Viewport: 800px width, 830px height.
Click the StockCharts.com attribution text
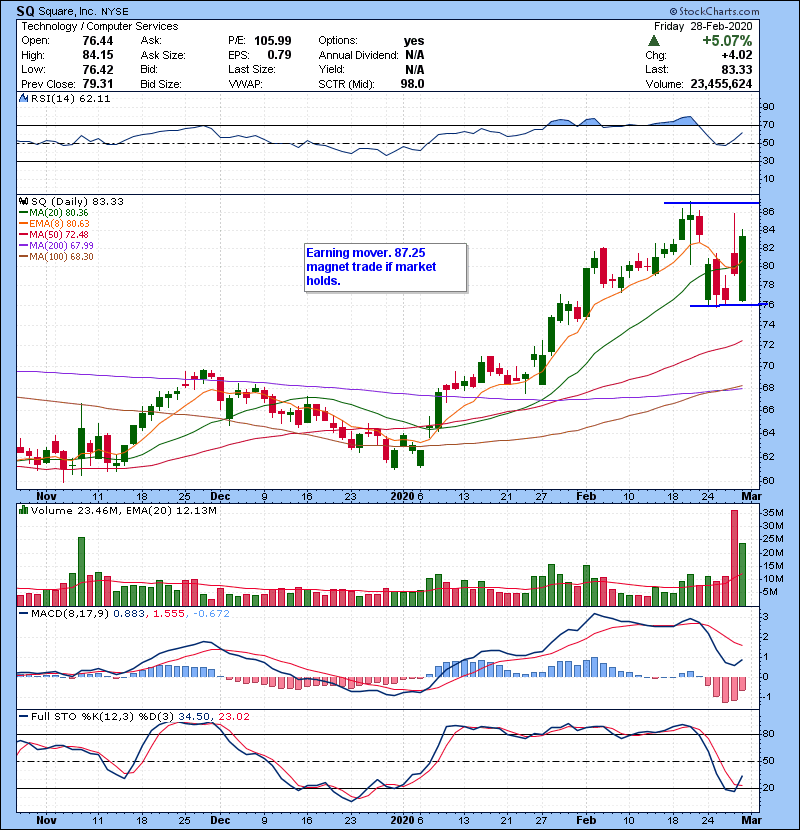714,11
